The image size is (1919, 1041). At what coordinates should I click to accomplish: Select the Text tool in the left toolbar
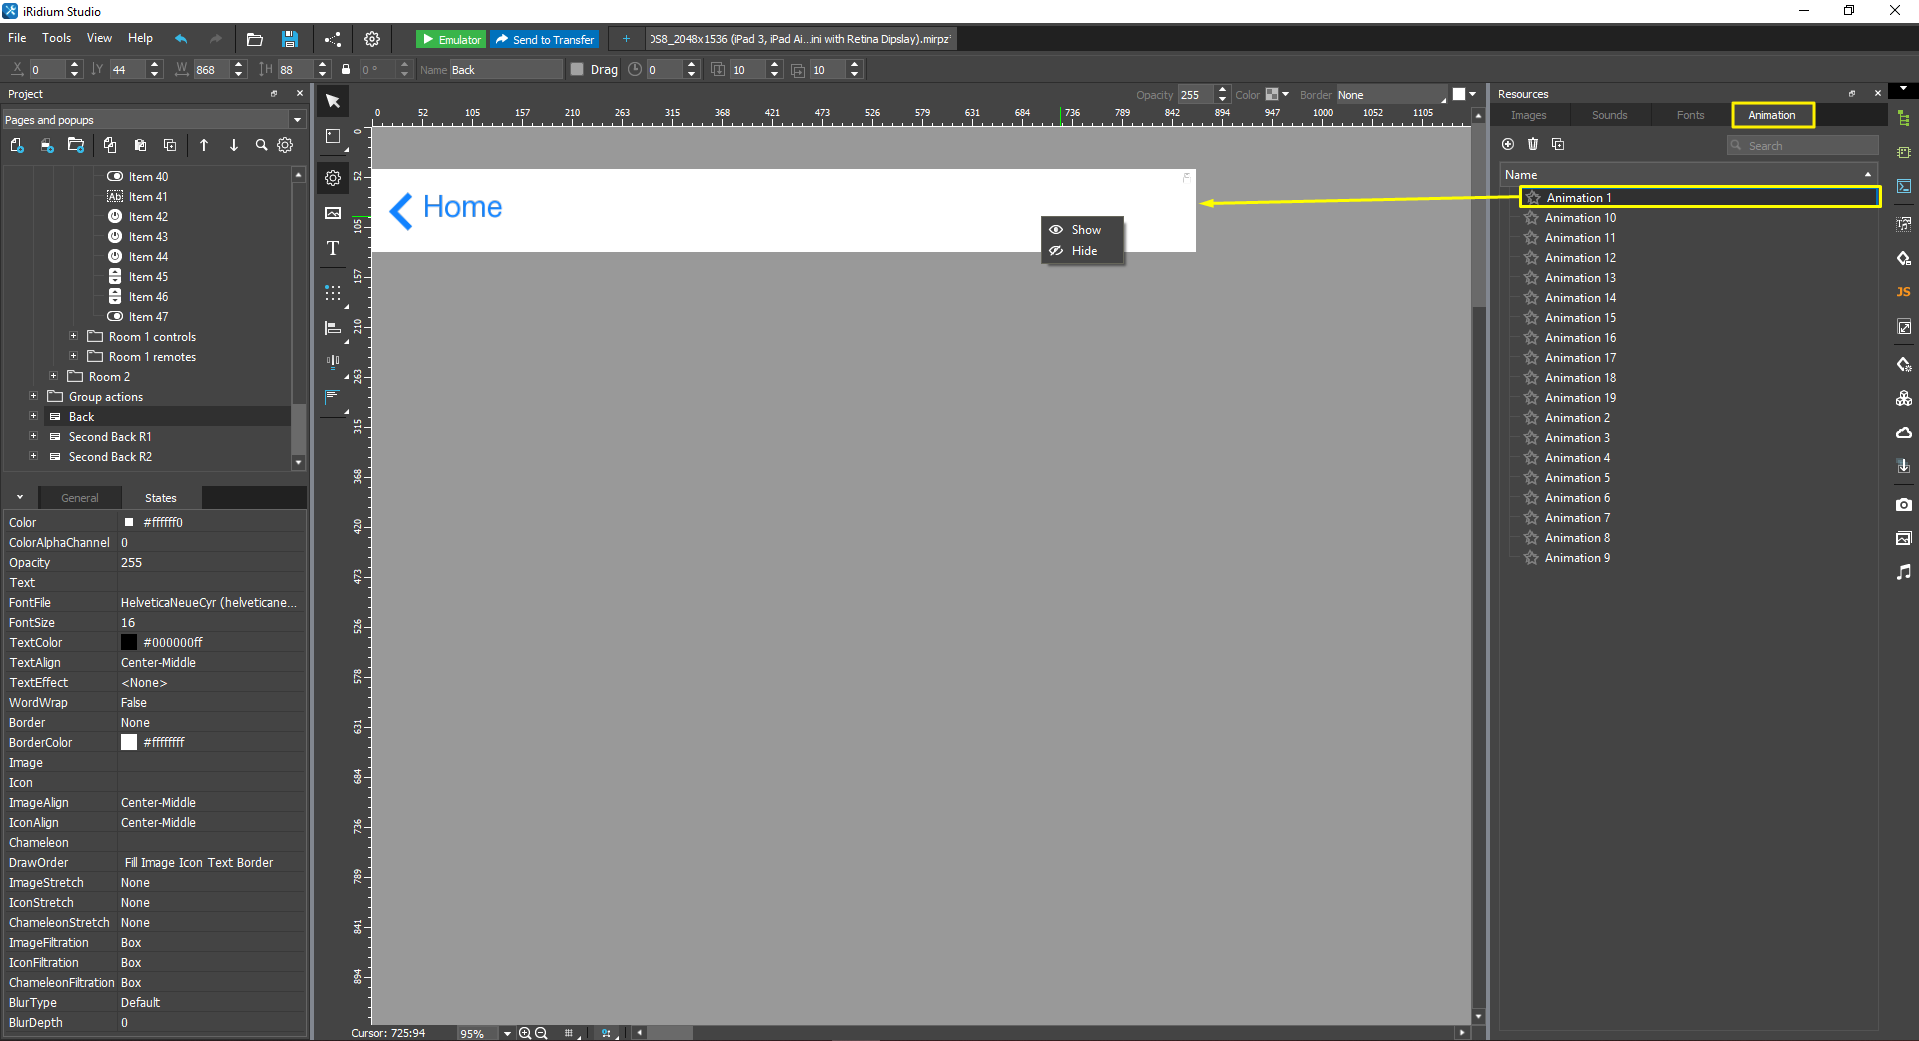pos(332,248)
